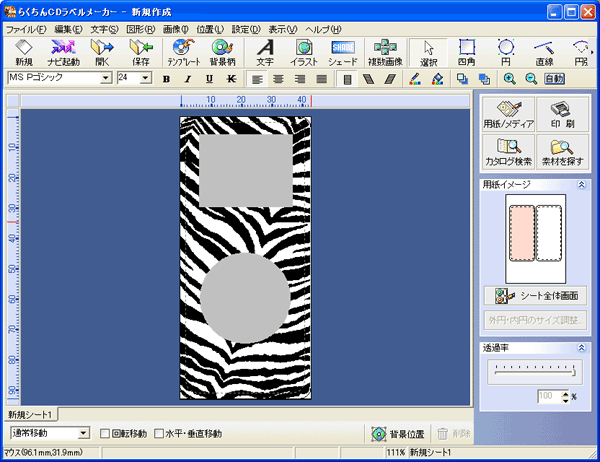Open カタログ検索 catalog search

pos(509,152)
